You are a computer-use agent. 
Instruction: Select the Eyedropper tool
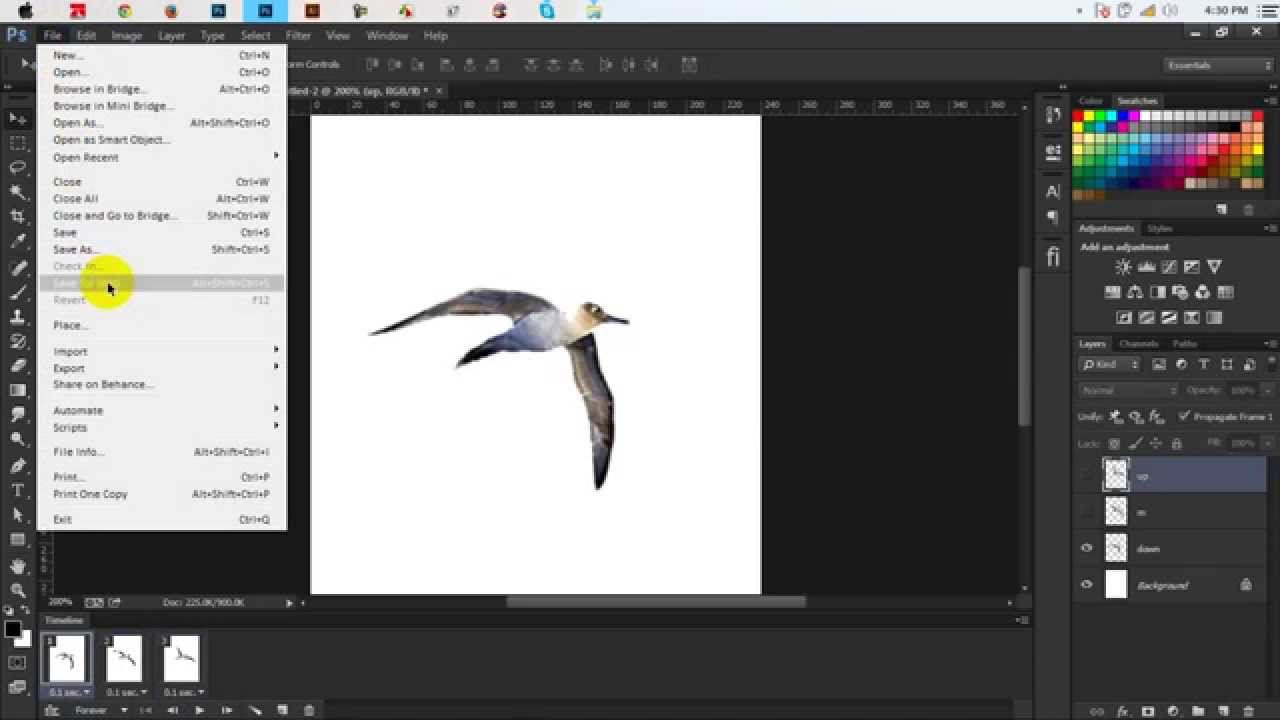coord(18,242)
